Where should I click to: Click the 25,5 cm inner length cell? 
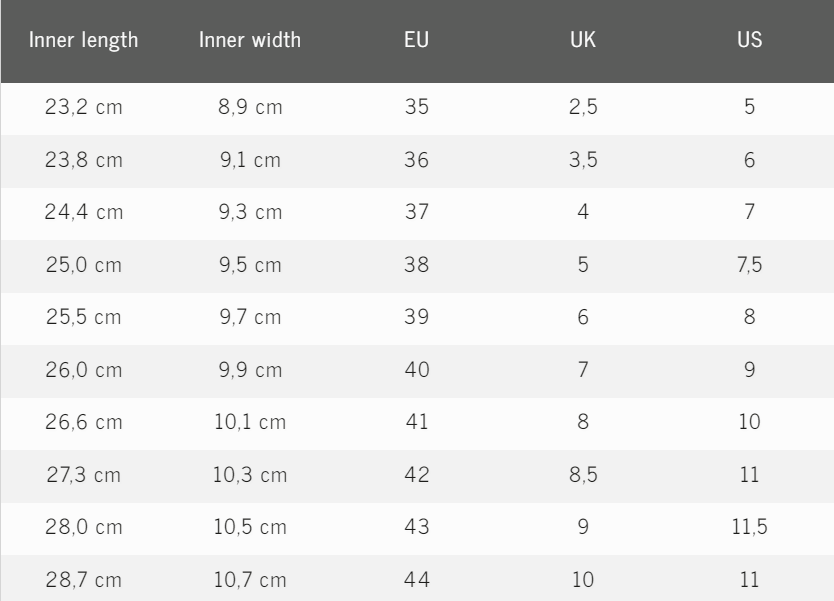[x=84, y=317]
